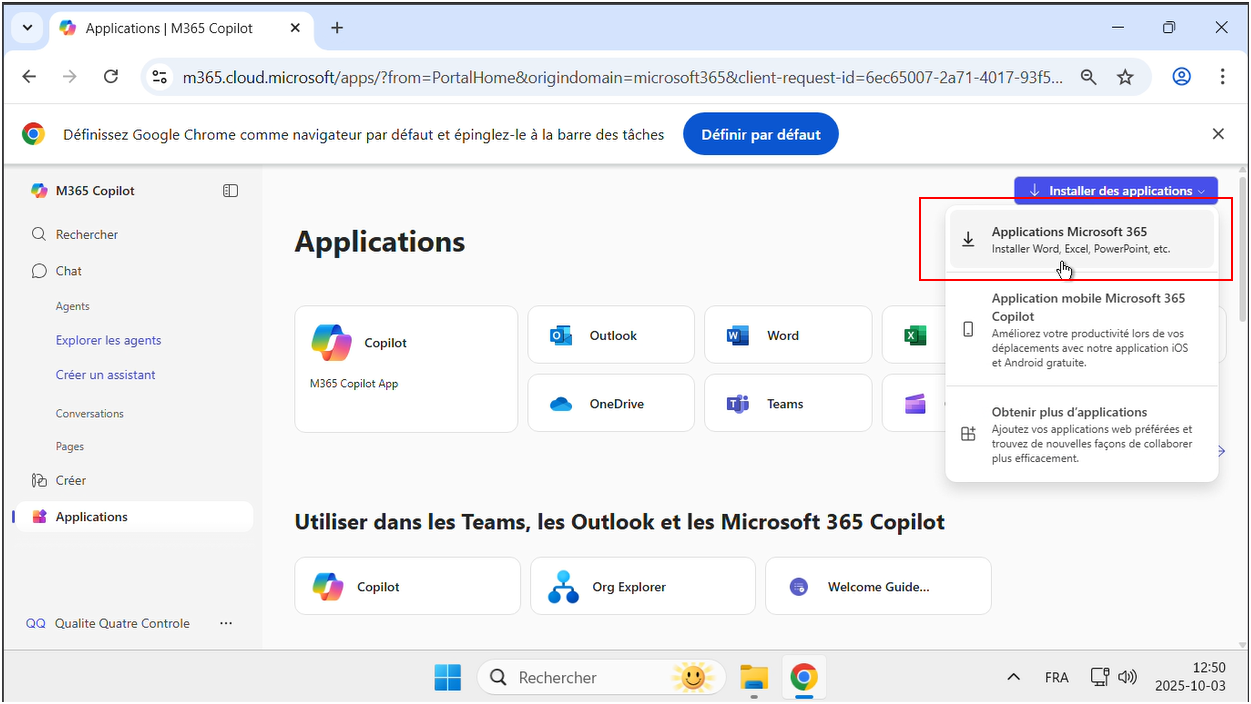
Task: Open the Outlook app tile
Action: click(611, 335)
